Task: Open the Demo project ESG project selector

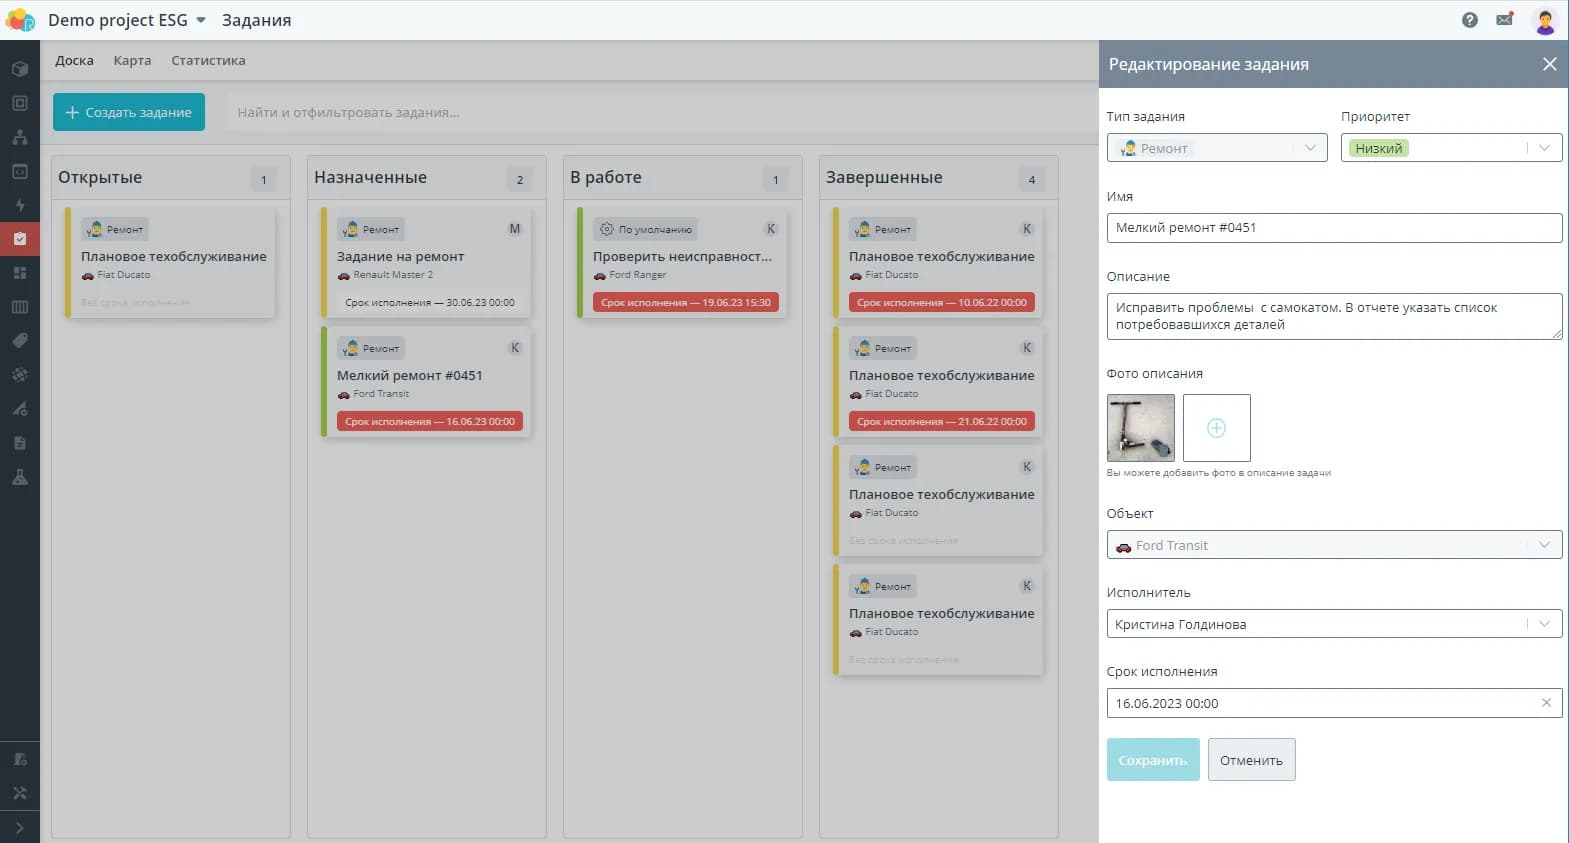Action: point(127,20)
